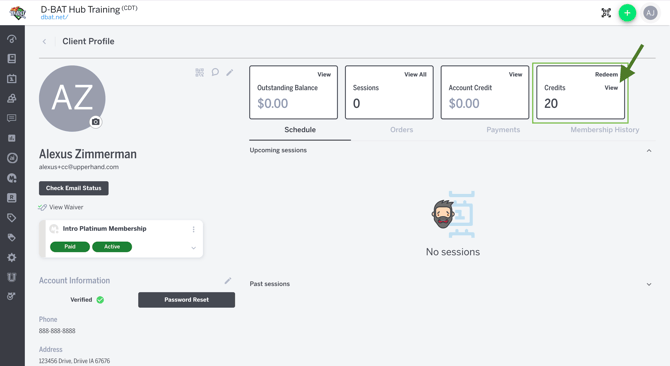Click View on Outstanding Balance card
Screen dimensions: 670x366
[324, 74]
